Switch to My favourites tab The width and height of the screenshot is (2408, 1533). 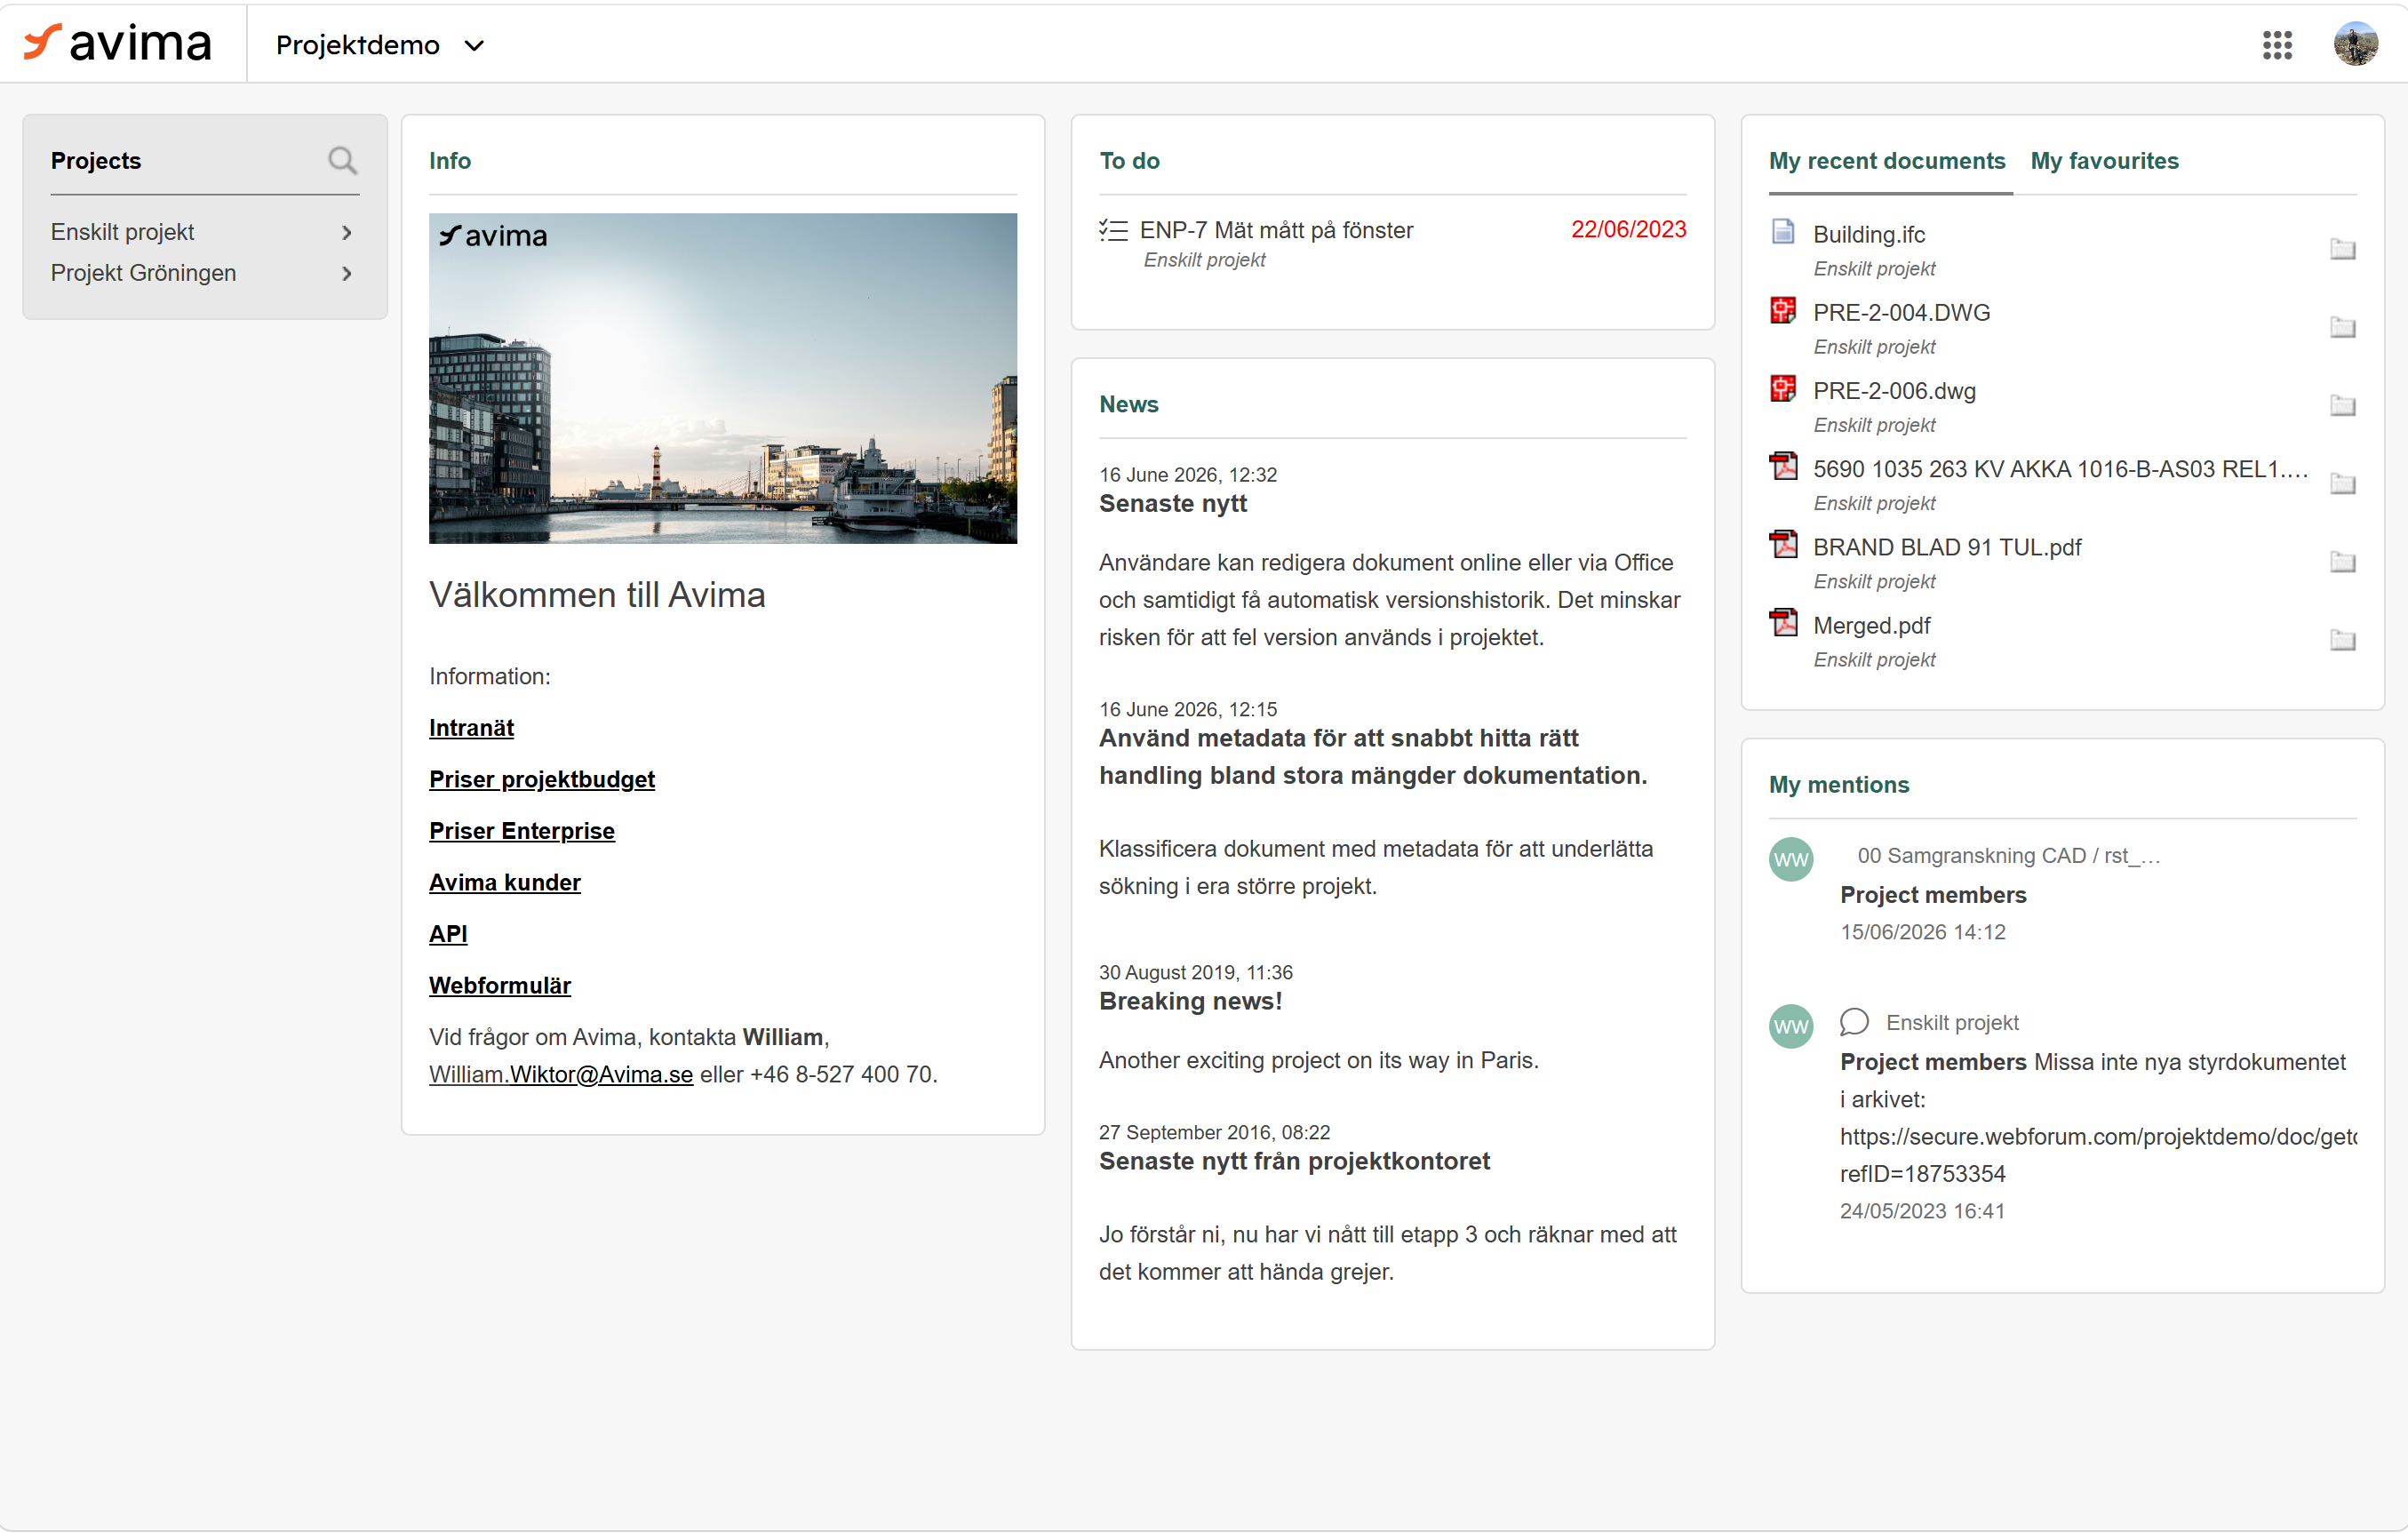(x=2104, y=161)
